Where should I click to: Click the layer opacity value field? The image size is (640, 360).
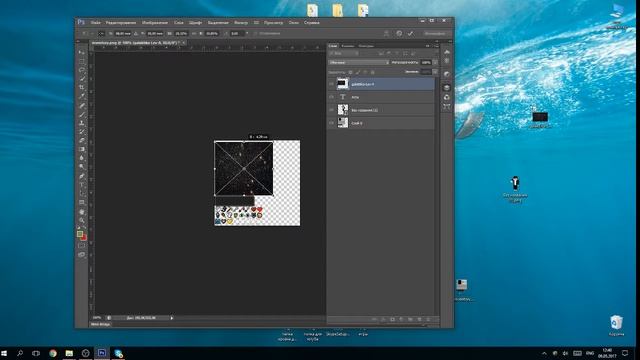(426, 62)
